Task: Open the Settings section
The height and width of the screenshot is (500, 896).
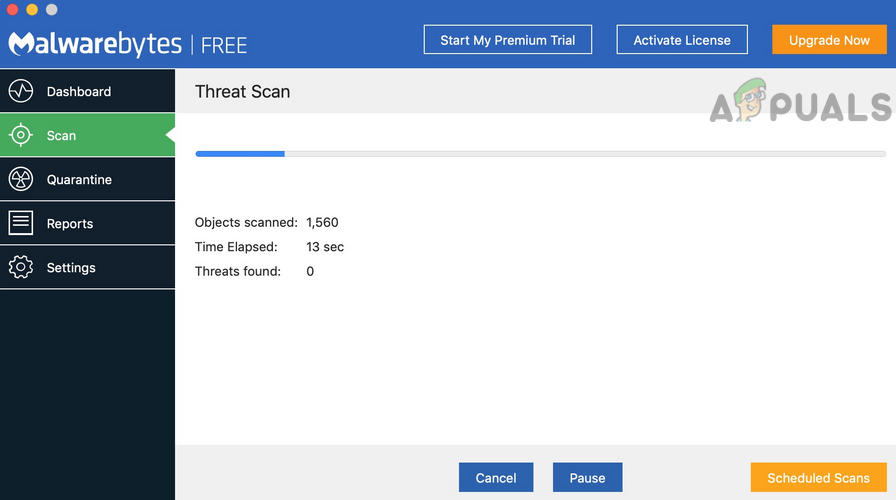Action: 87,267
